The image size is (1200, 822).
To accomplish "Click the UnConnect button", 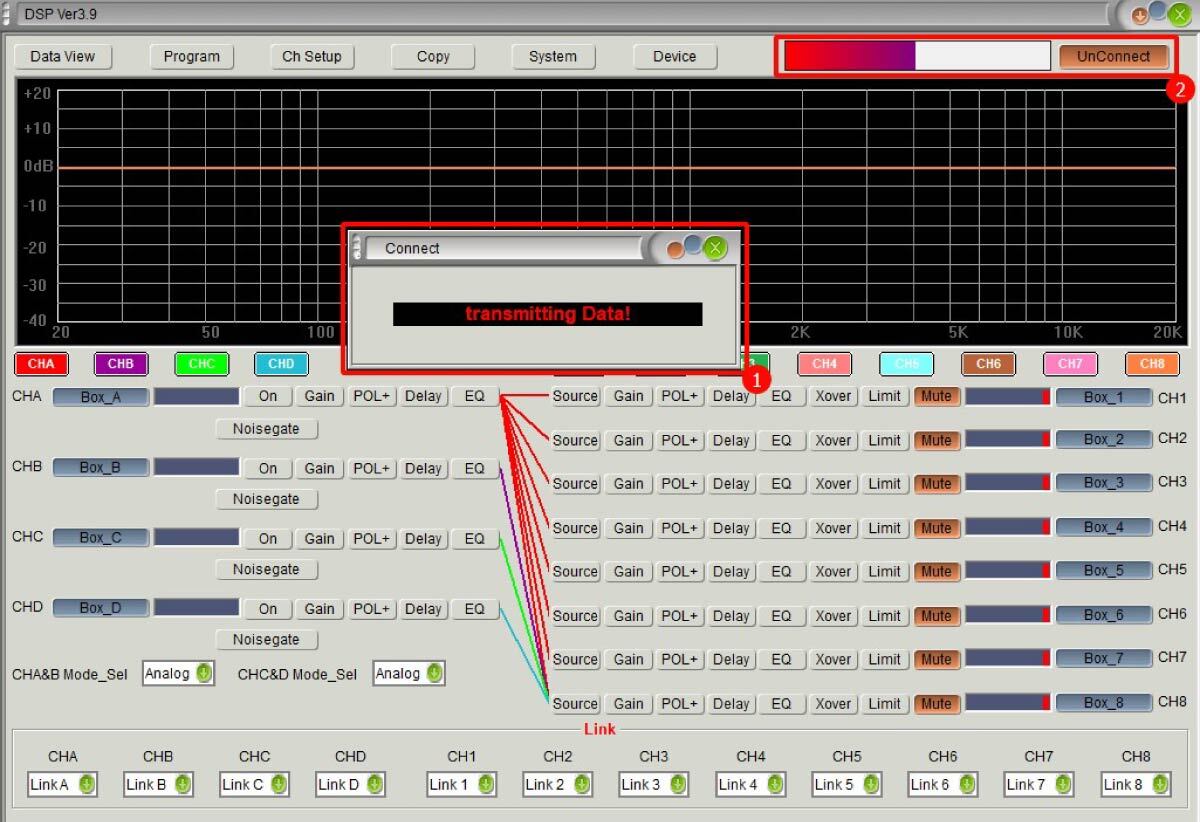I will (1113, 56).
